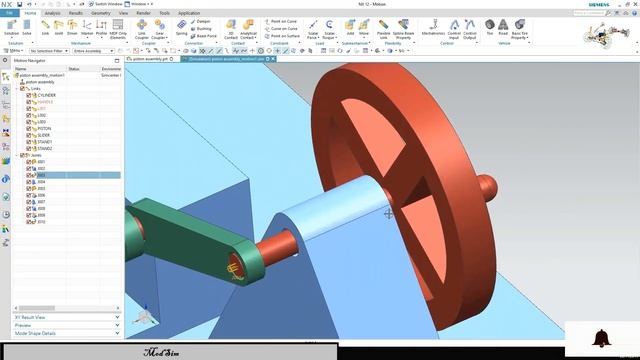Click the Switch Window button

(x=105, y=4)
